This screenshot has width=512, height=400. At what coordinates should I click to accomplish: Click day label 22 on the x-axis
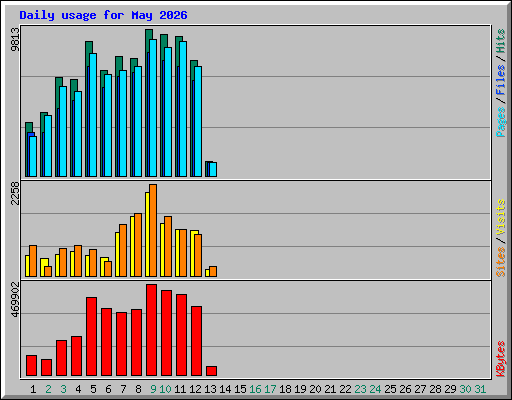tap(345, 389)
